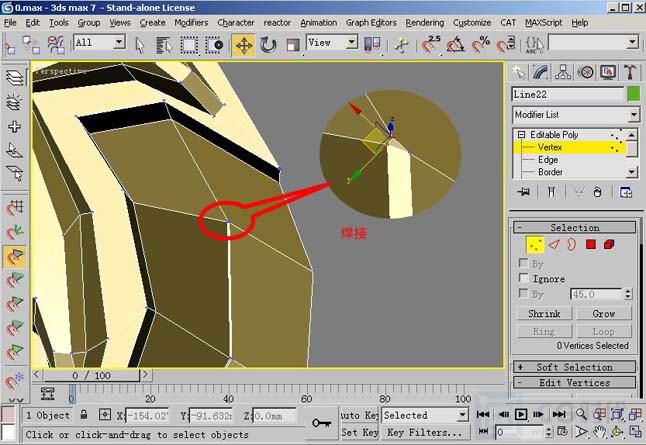Viewport: 646px width, 445px height.
Task: Click the Loop button
Action: point(604,331)
